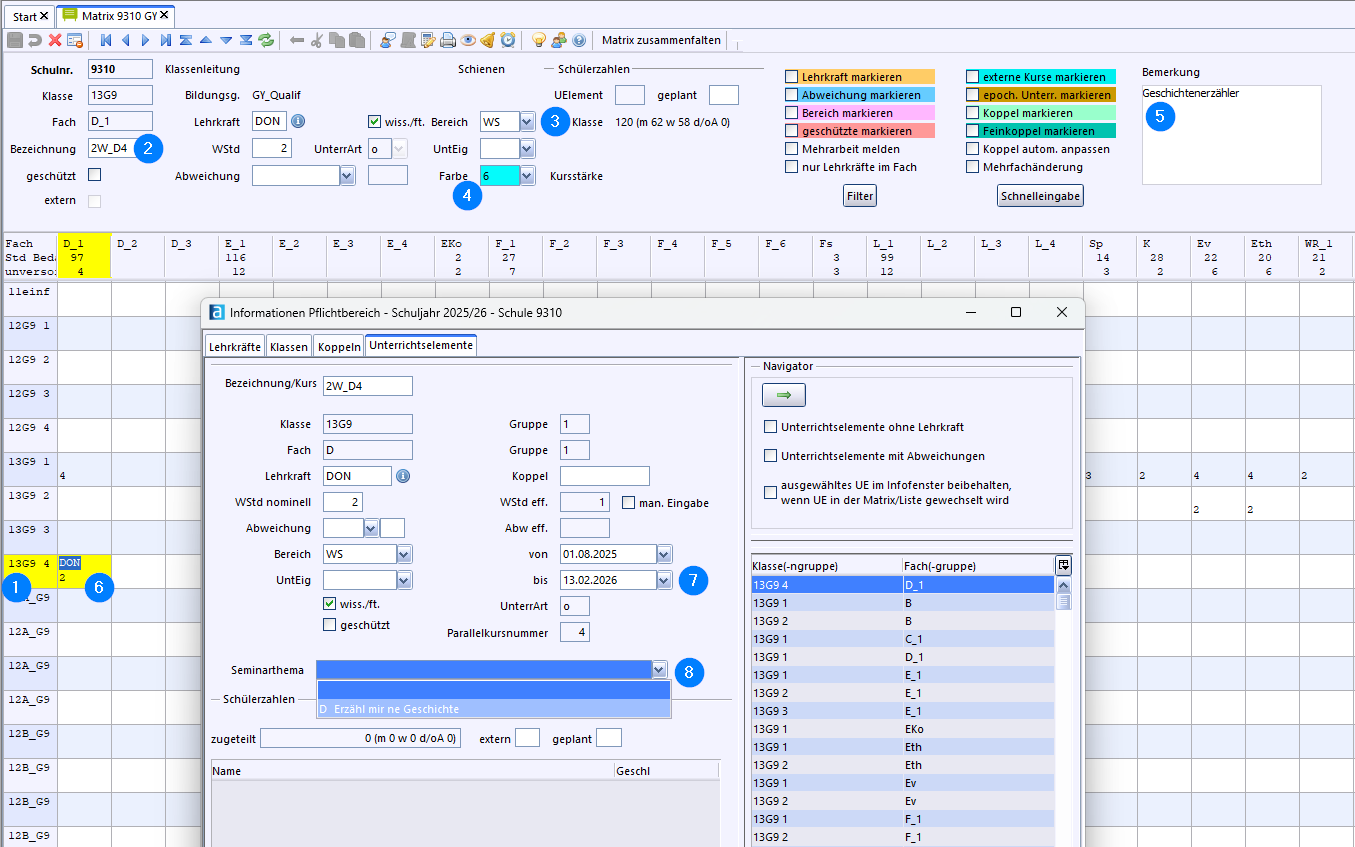Click the WStd nominell field in the dialog
This screenshot has width=1355, height=847.
(x=343, y=502)
